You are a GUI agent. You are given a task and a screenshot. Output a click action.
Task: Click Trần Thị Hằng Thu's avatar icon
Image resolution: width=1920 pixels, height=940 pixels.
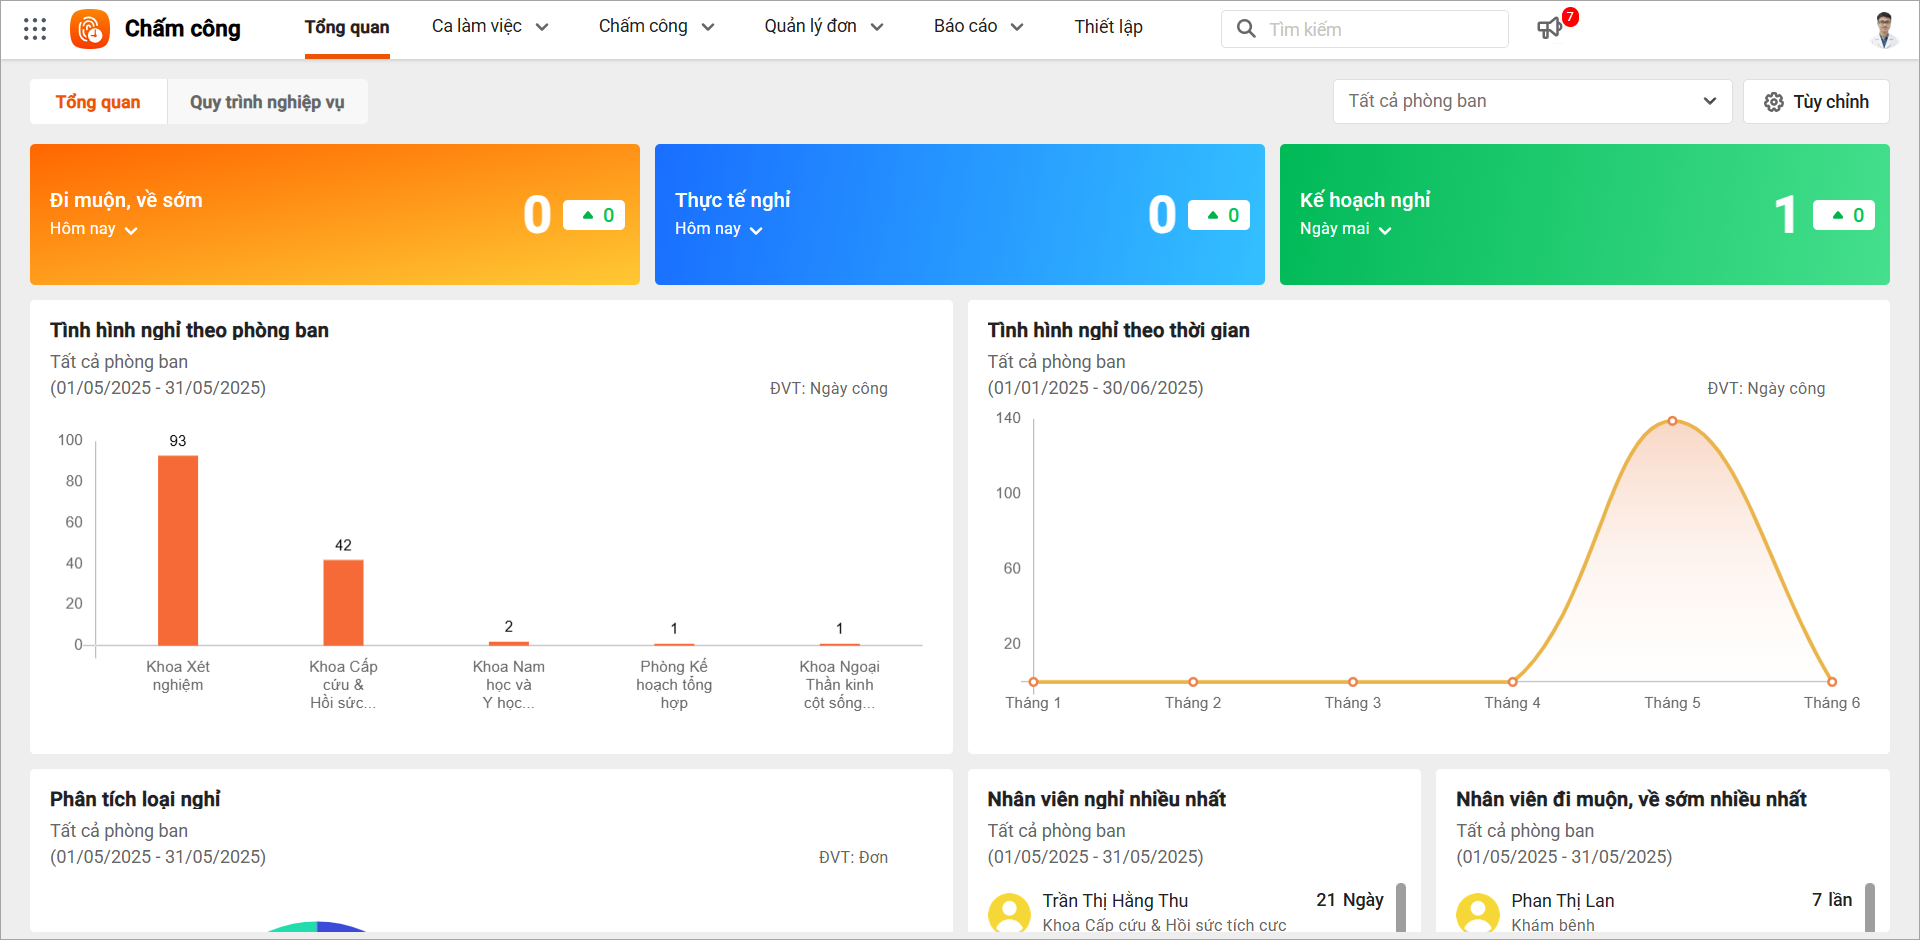[x=1009, y=912]
